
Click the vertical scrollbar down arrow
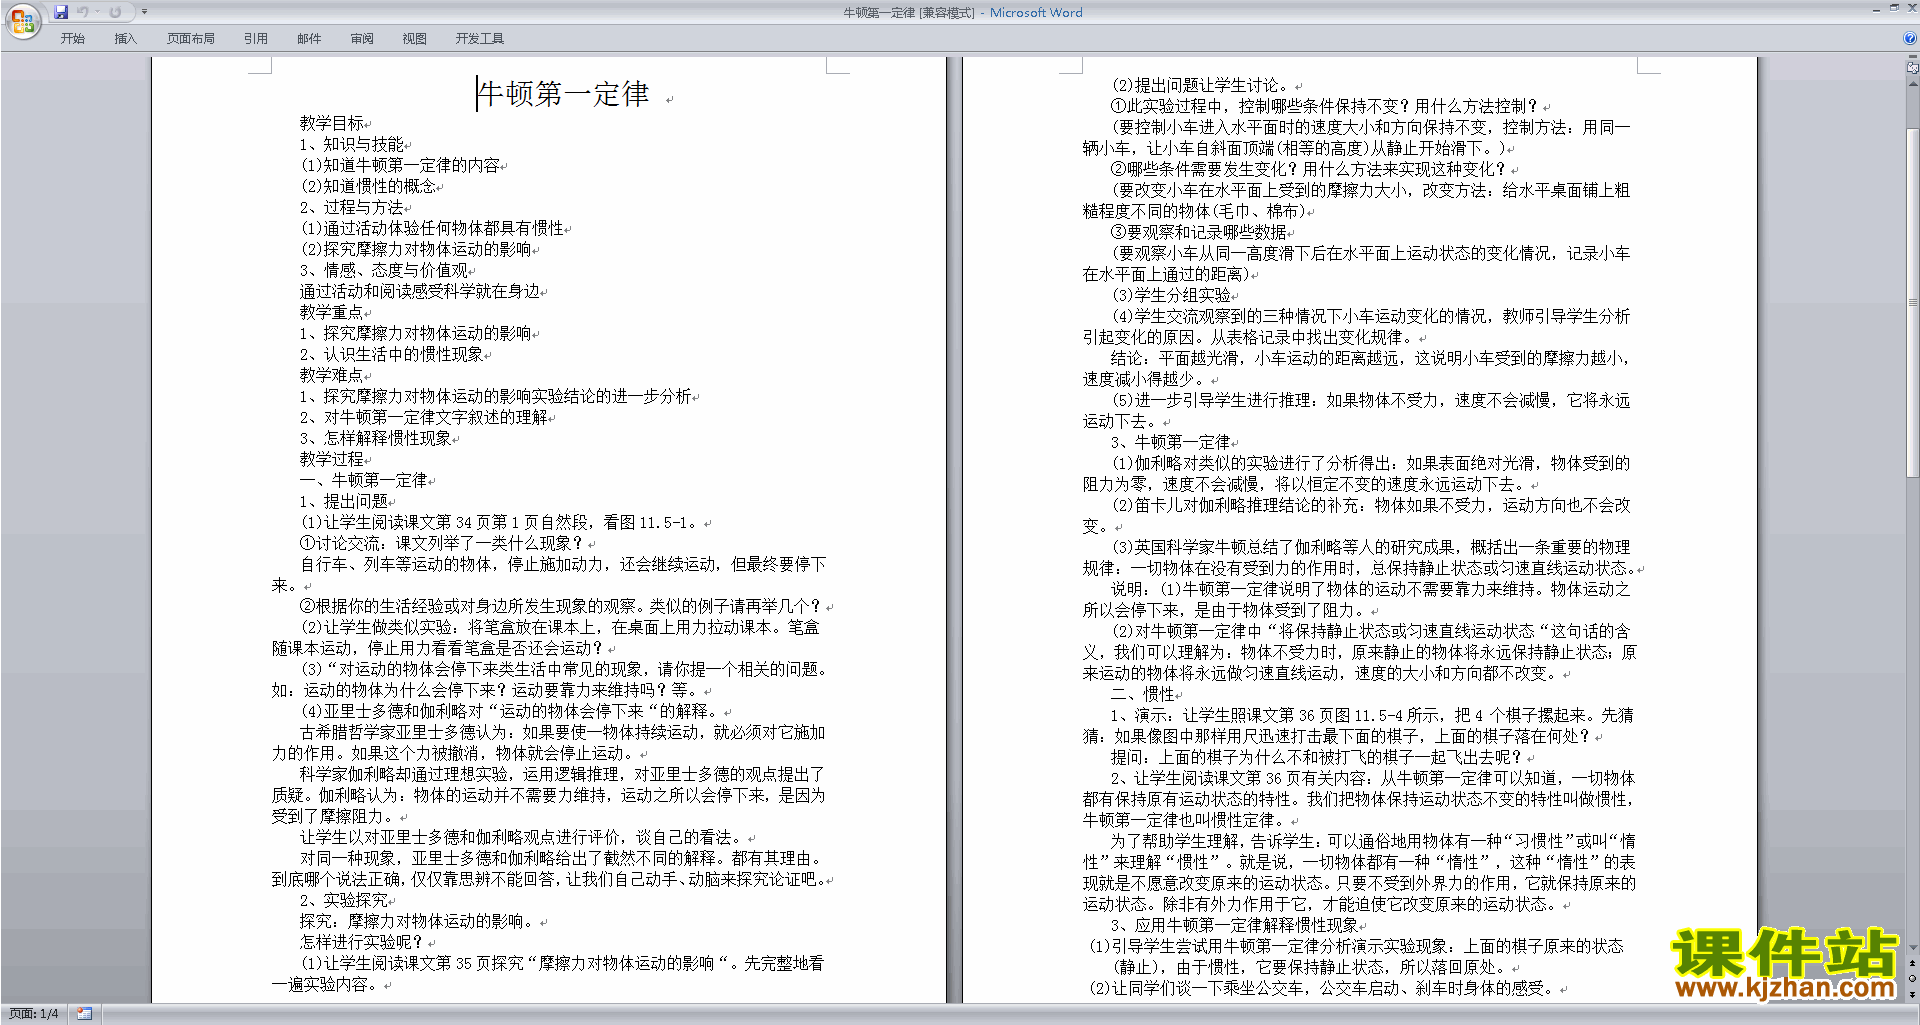click(x=1913, y=947)
